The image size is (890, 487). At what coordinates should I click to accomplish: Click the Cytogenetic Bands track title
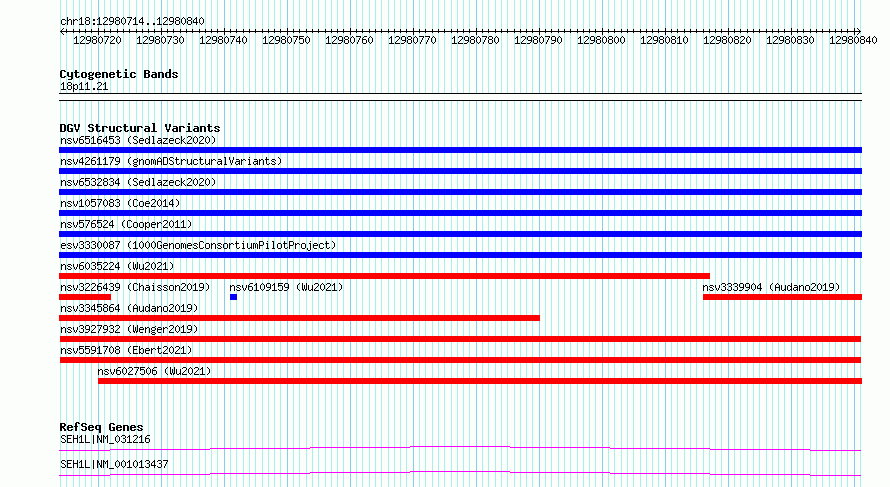[119, 74]
